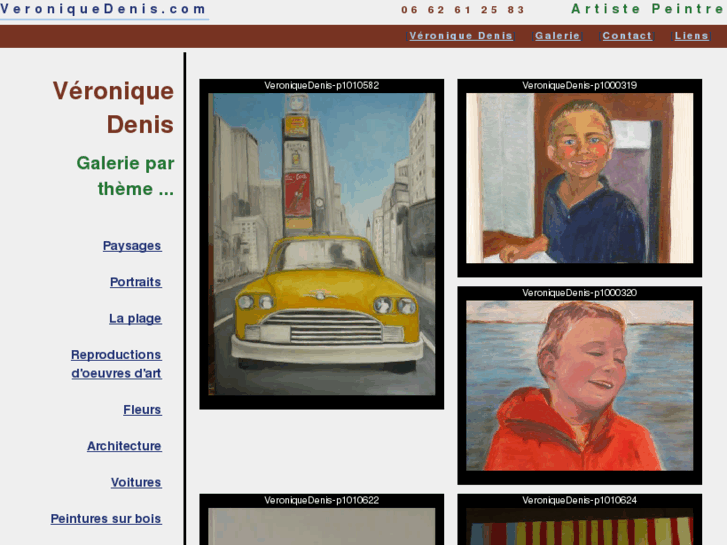The image size is (727, 545).
Task: Open the Portraits theme link
Action: coord(136,282)
